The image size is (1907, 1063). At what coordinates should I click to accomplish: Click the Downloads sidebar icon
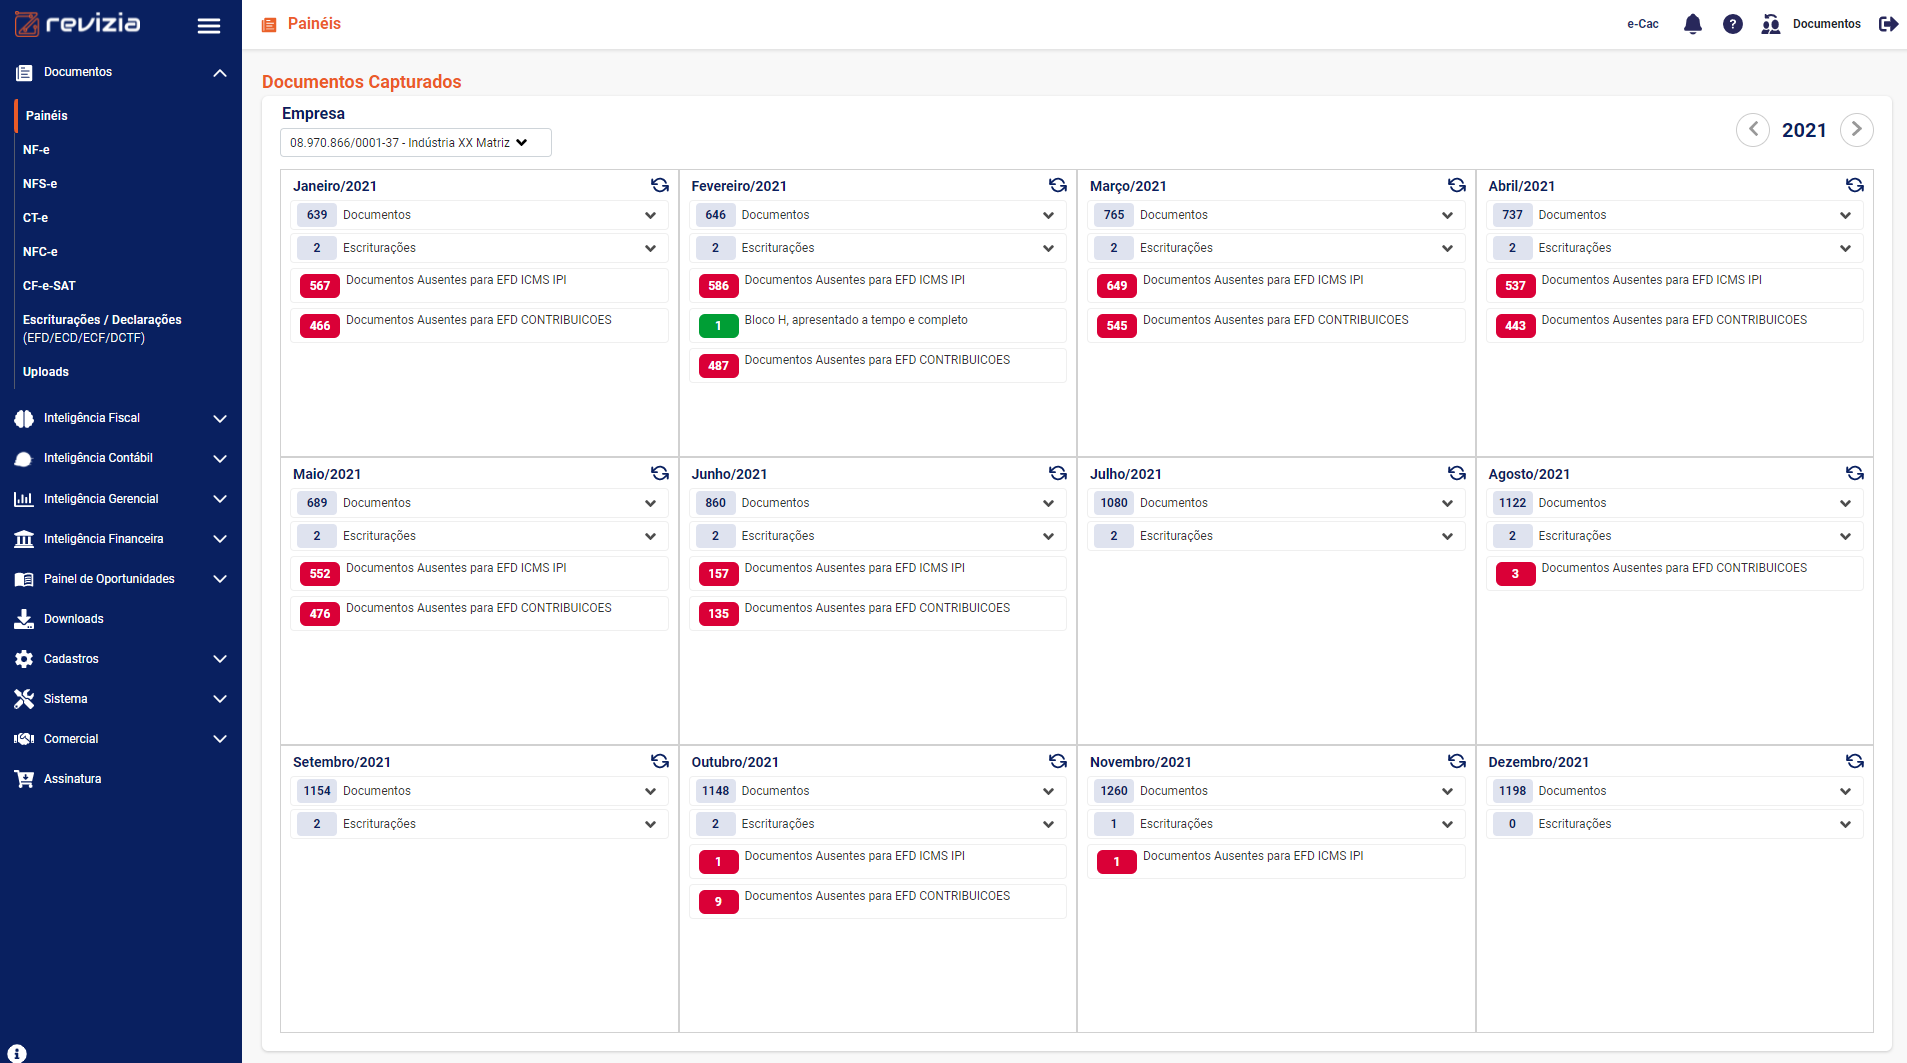(x=24, y=619)
